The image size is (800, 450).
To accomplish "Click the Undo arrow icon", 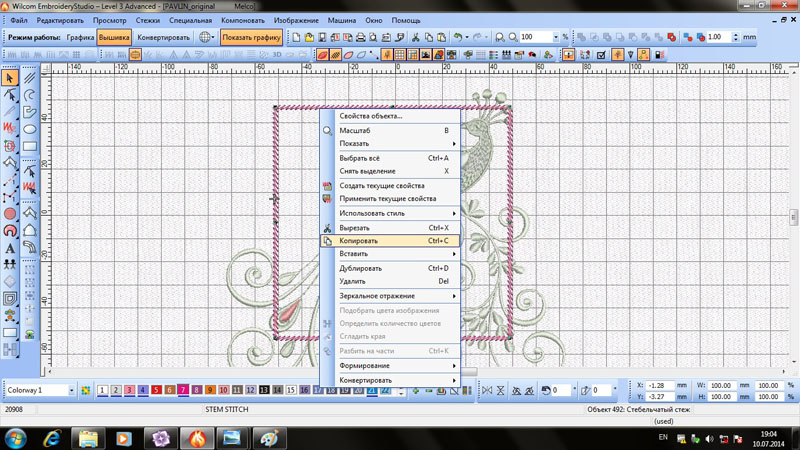I will point(458,38).
